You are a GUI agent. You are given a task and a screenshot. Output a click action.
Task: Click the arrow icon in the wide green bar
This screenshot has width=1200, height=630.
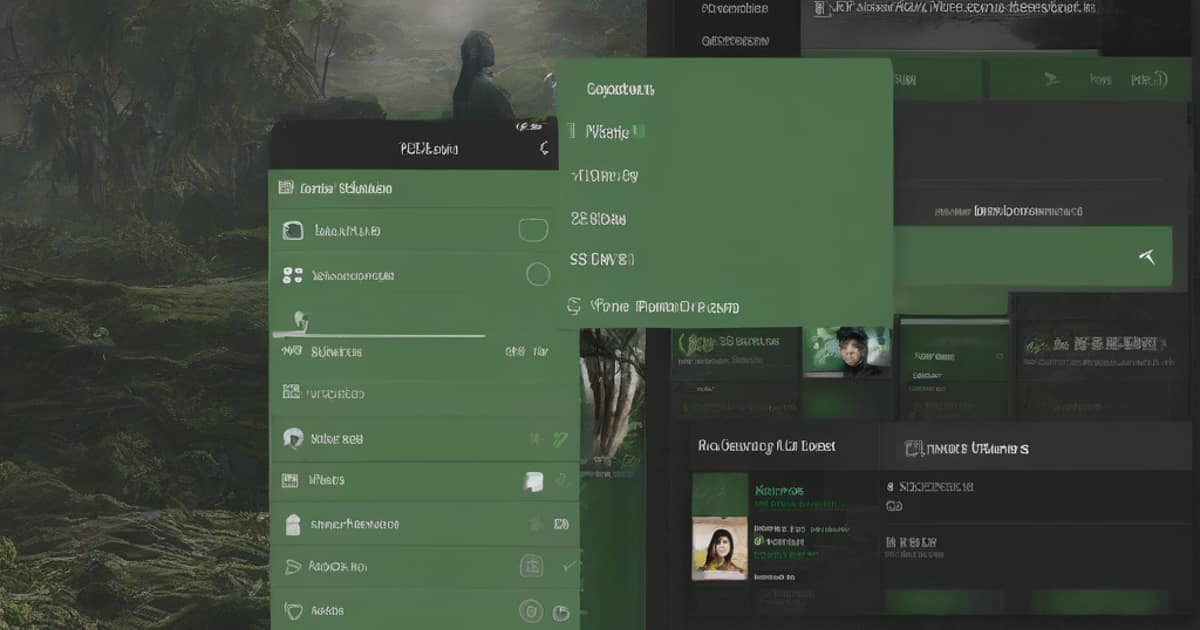[x=1147, y=257]
